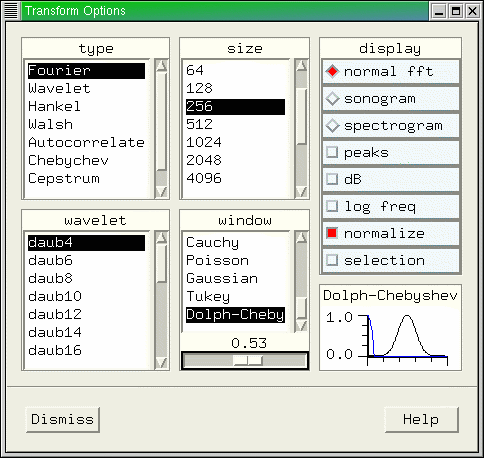Choose 1024 in the size list

235,143
